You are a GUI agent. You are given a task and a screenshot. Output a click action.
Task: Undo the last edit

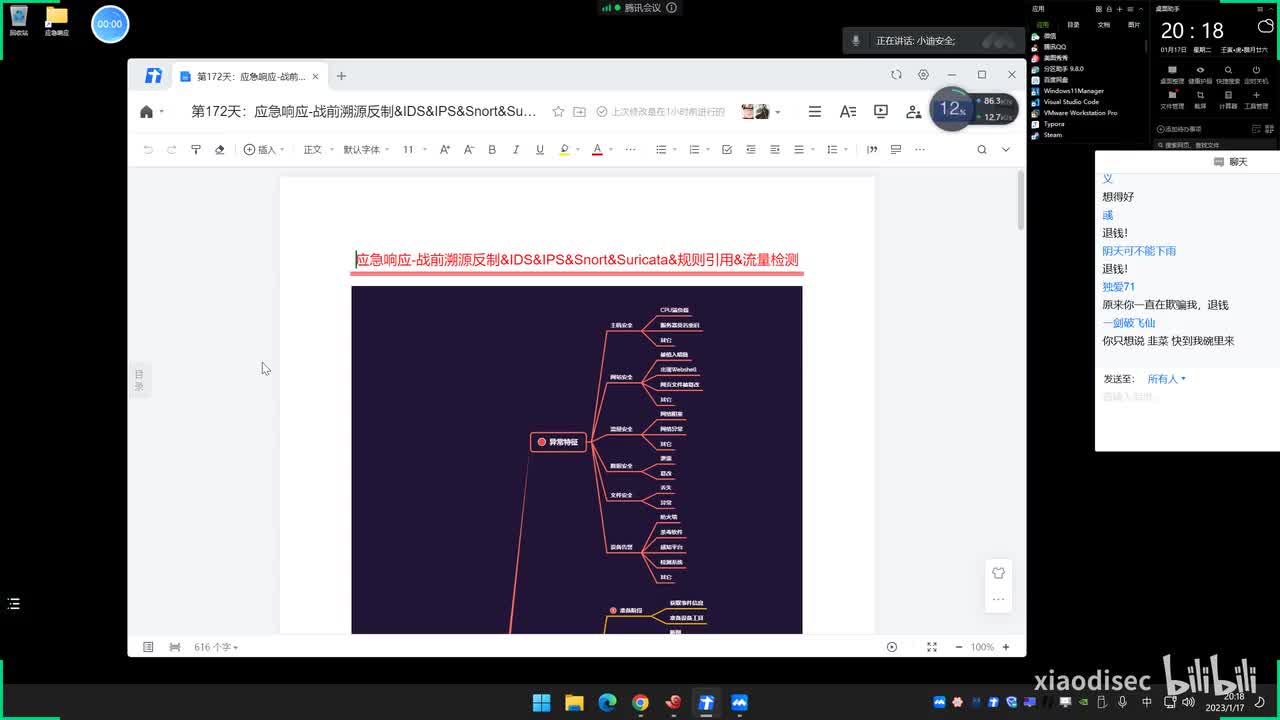148,150
